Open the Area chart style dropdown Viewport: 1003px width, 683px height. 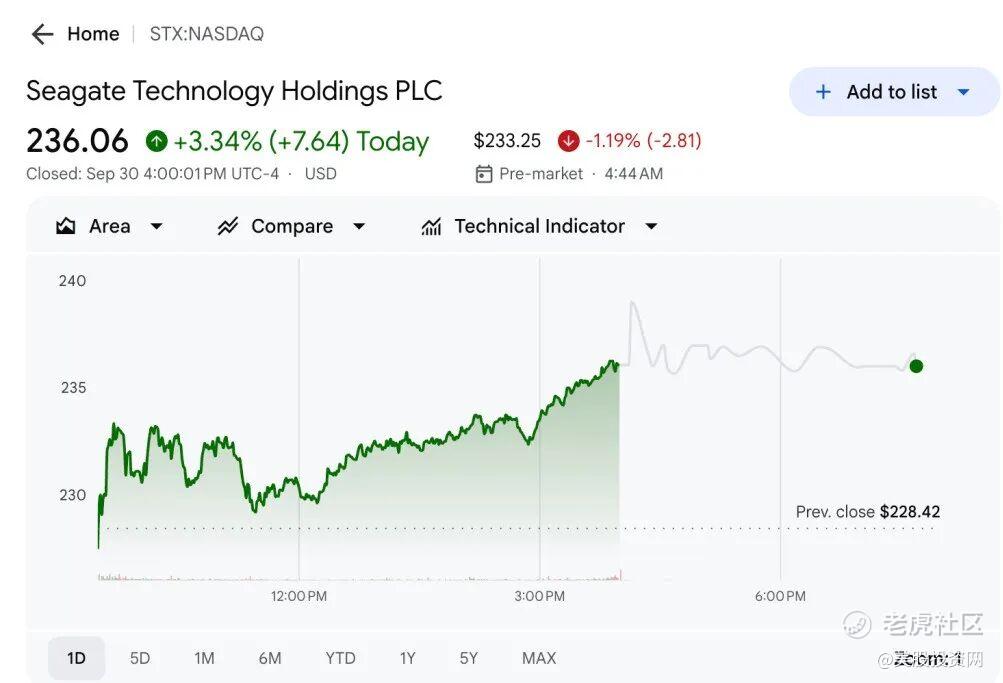point(156,226)
